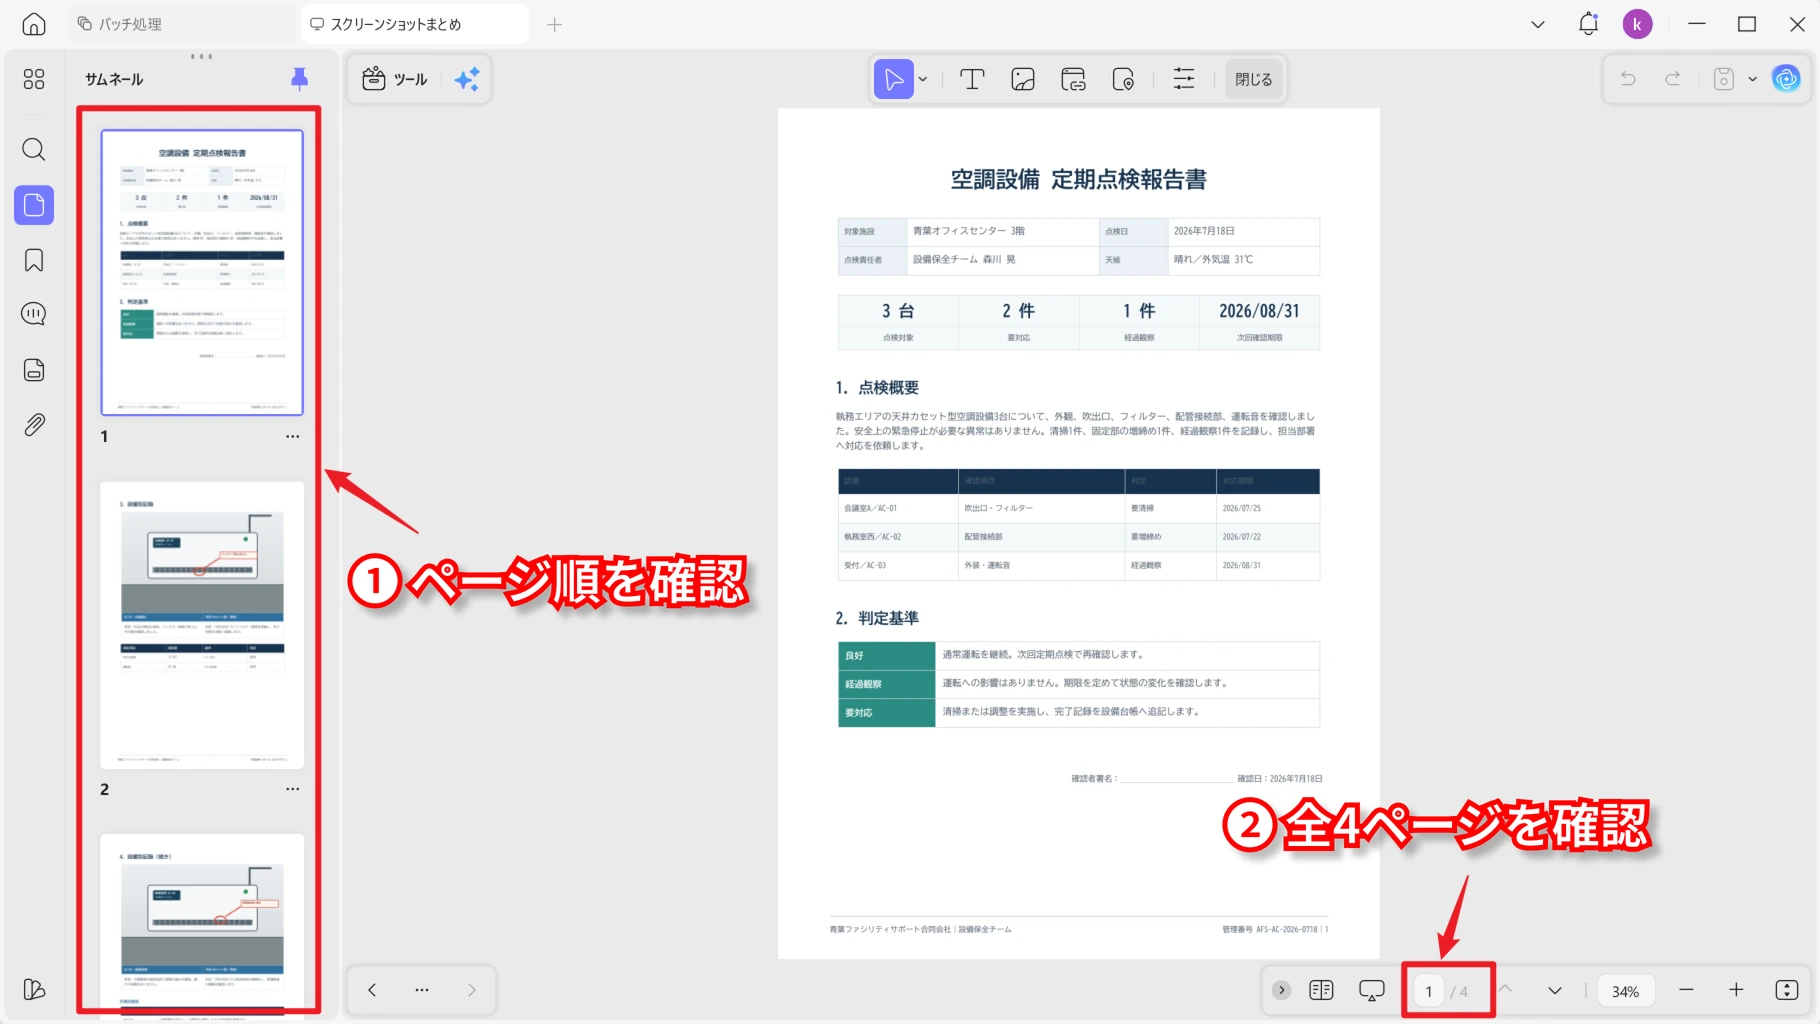Click the save icon
Viewport: 1820px width, 1024px height.
pos(1724,79)
